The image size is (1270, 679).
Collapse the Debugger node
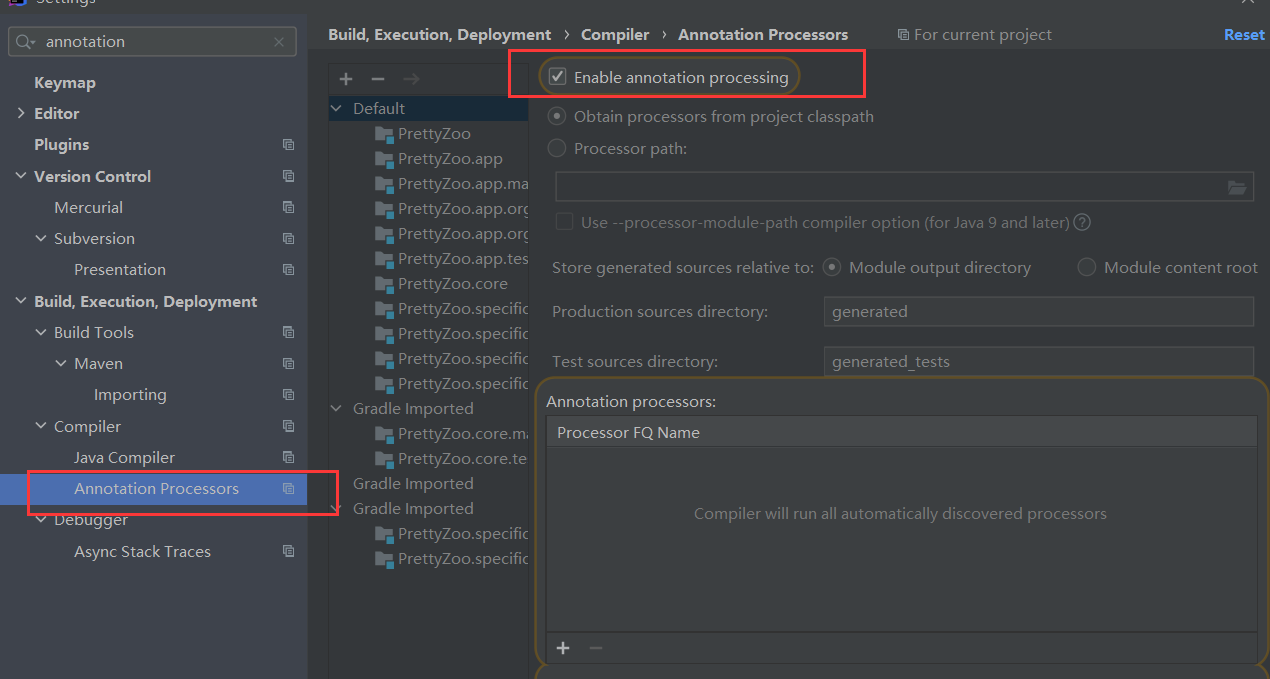[41, 520]
